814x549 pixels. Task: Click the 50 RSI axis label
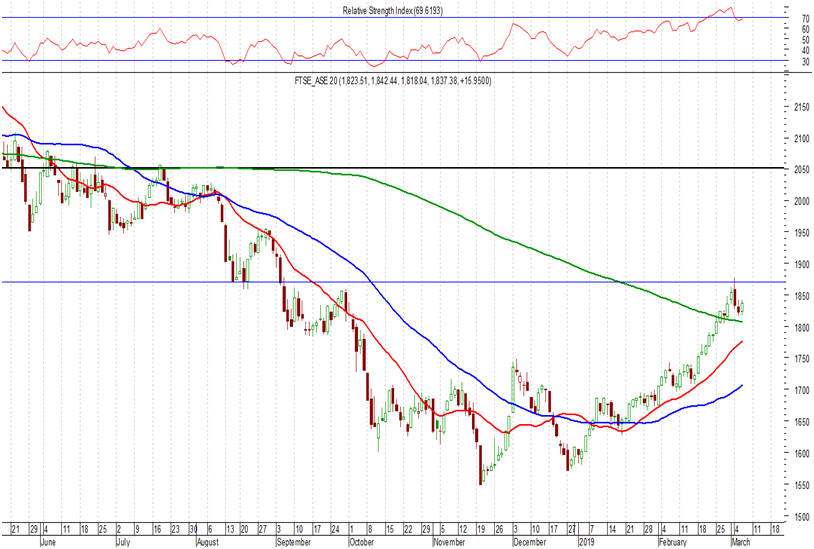pyautogui.click(x=805, y=39)
